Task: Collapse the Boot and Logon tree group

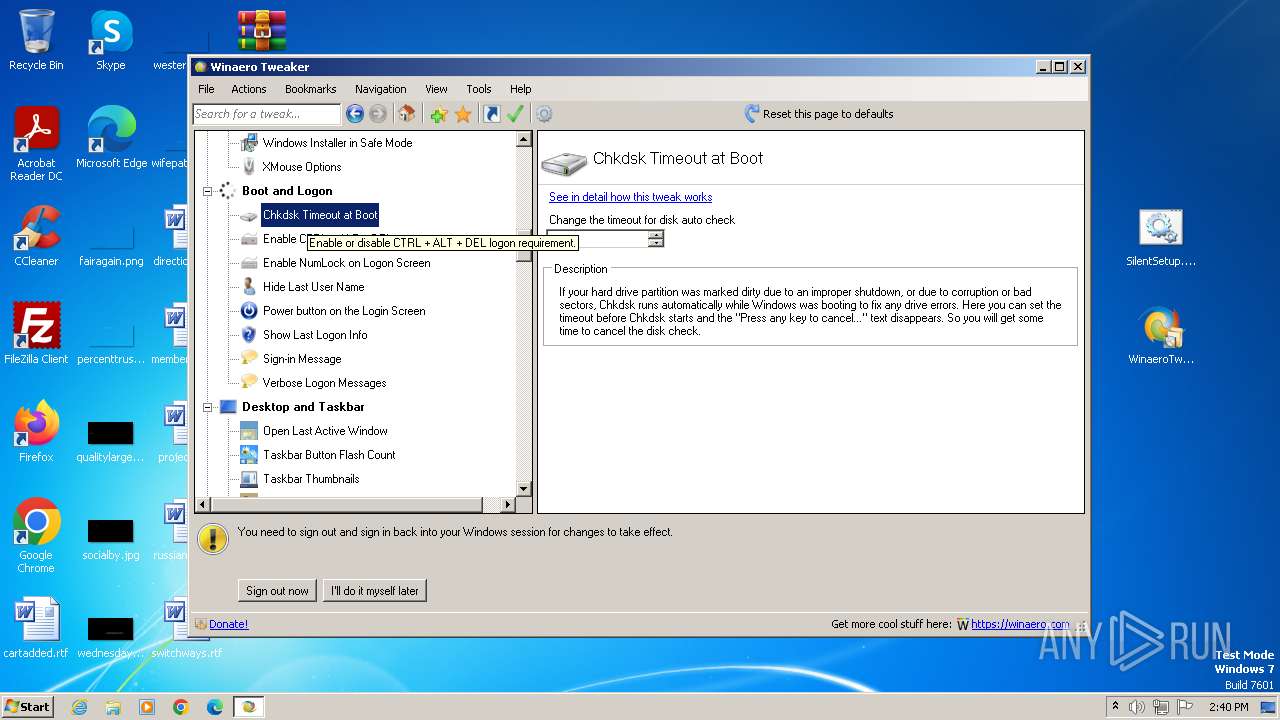Action: point(208,191)
